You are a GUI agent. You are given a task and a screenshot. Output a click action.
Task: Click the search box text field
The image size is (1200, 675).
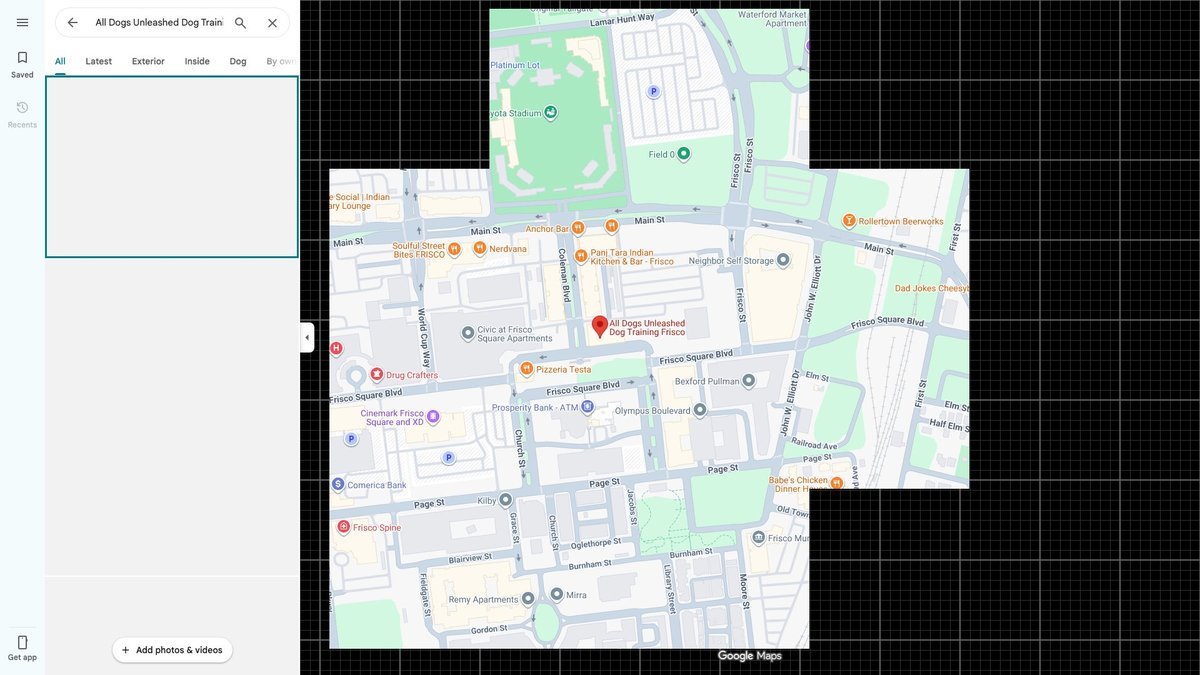pos(158,22)
